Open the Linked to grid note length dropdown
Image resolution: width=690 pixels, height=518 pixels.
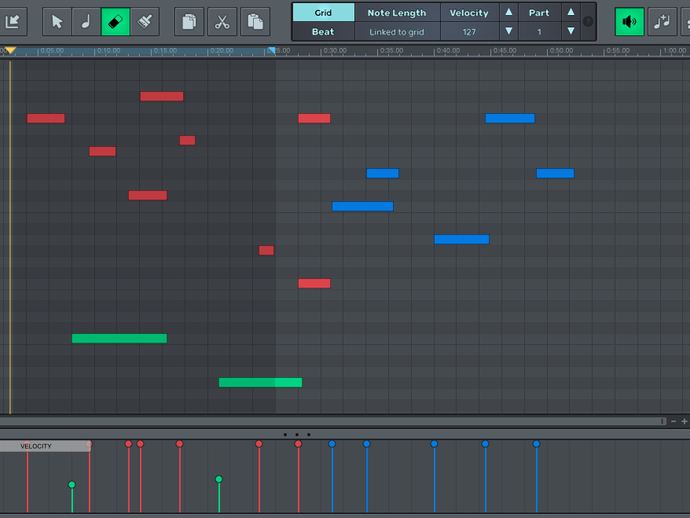(397, 32)
